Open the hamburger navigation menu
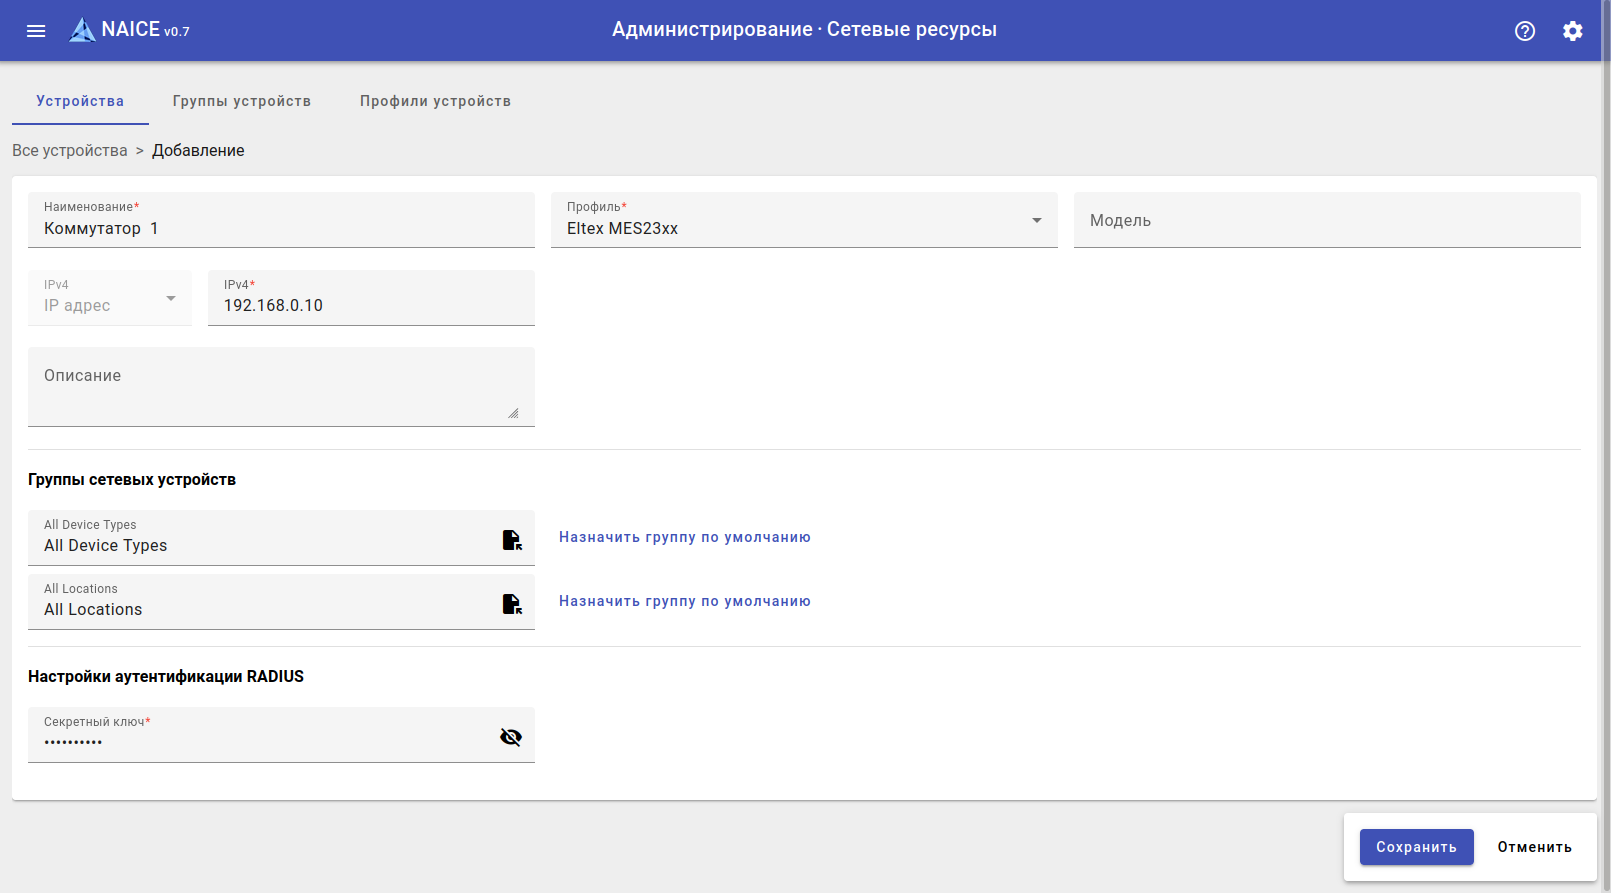 coord(36,30)
